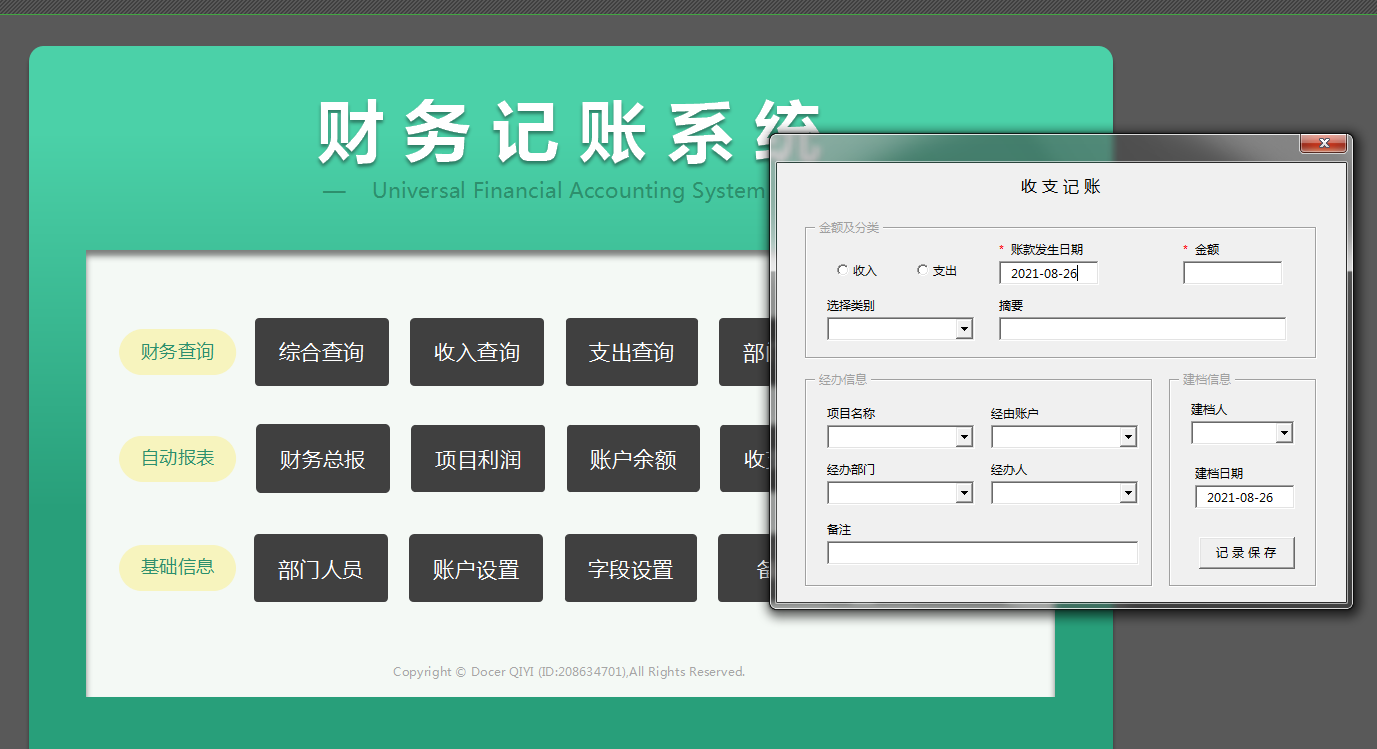Open 财务总报 financial summary report
The width and height of the screenshot is (1377, 749).
[x=322, y=458]
